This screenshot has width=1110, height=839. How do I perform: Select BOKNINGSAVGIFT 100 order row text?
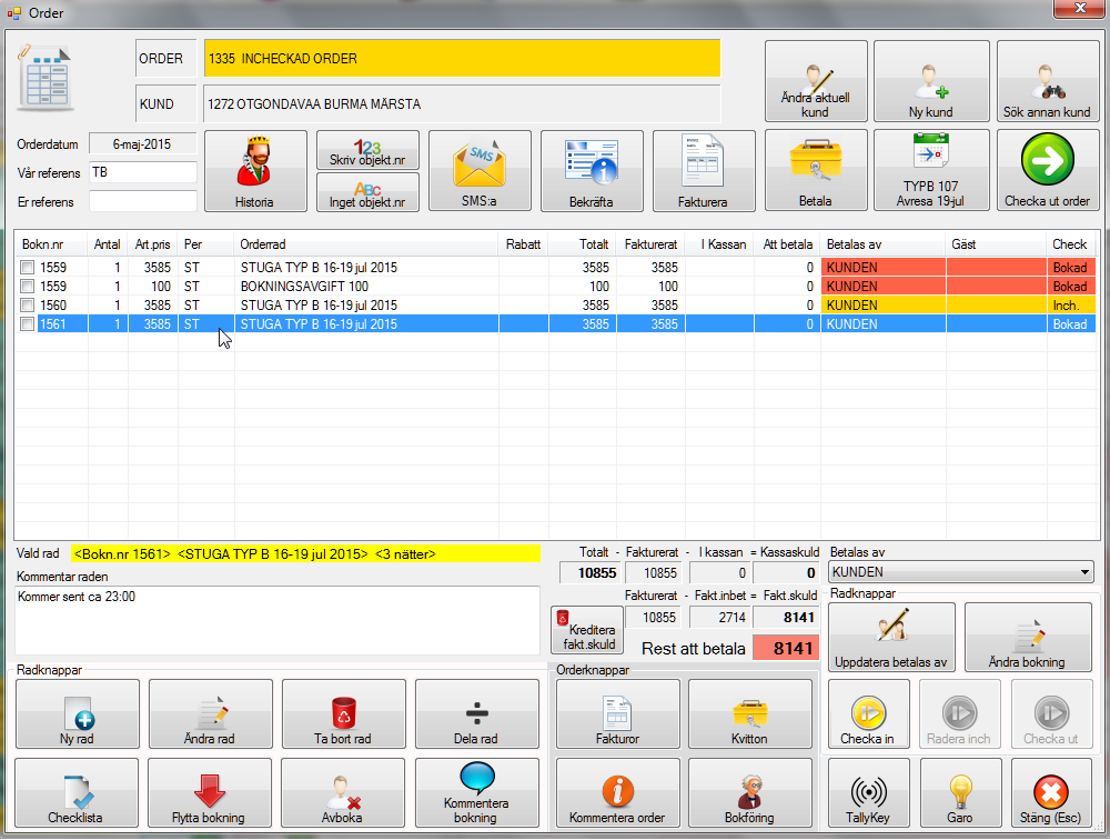coord(304,287)
